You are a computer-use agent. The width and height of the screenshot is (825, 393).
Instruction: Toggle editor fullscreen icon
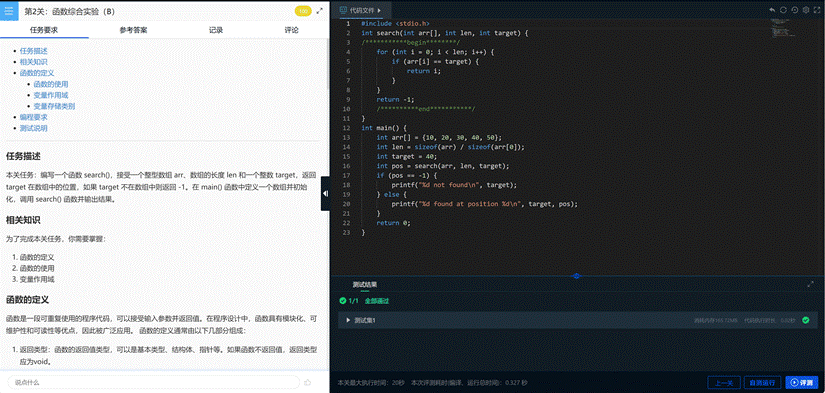[817, 10]
